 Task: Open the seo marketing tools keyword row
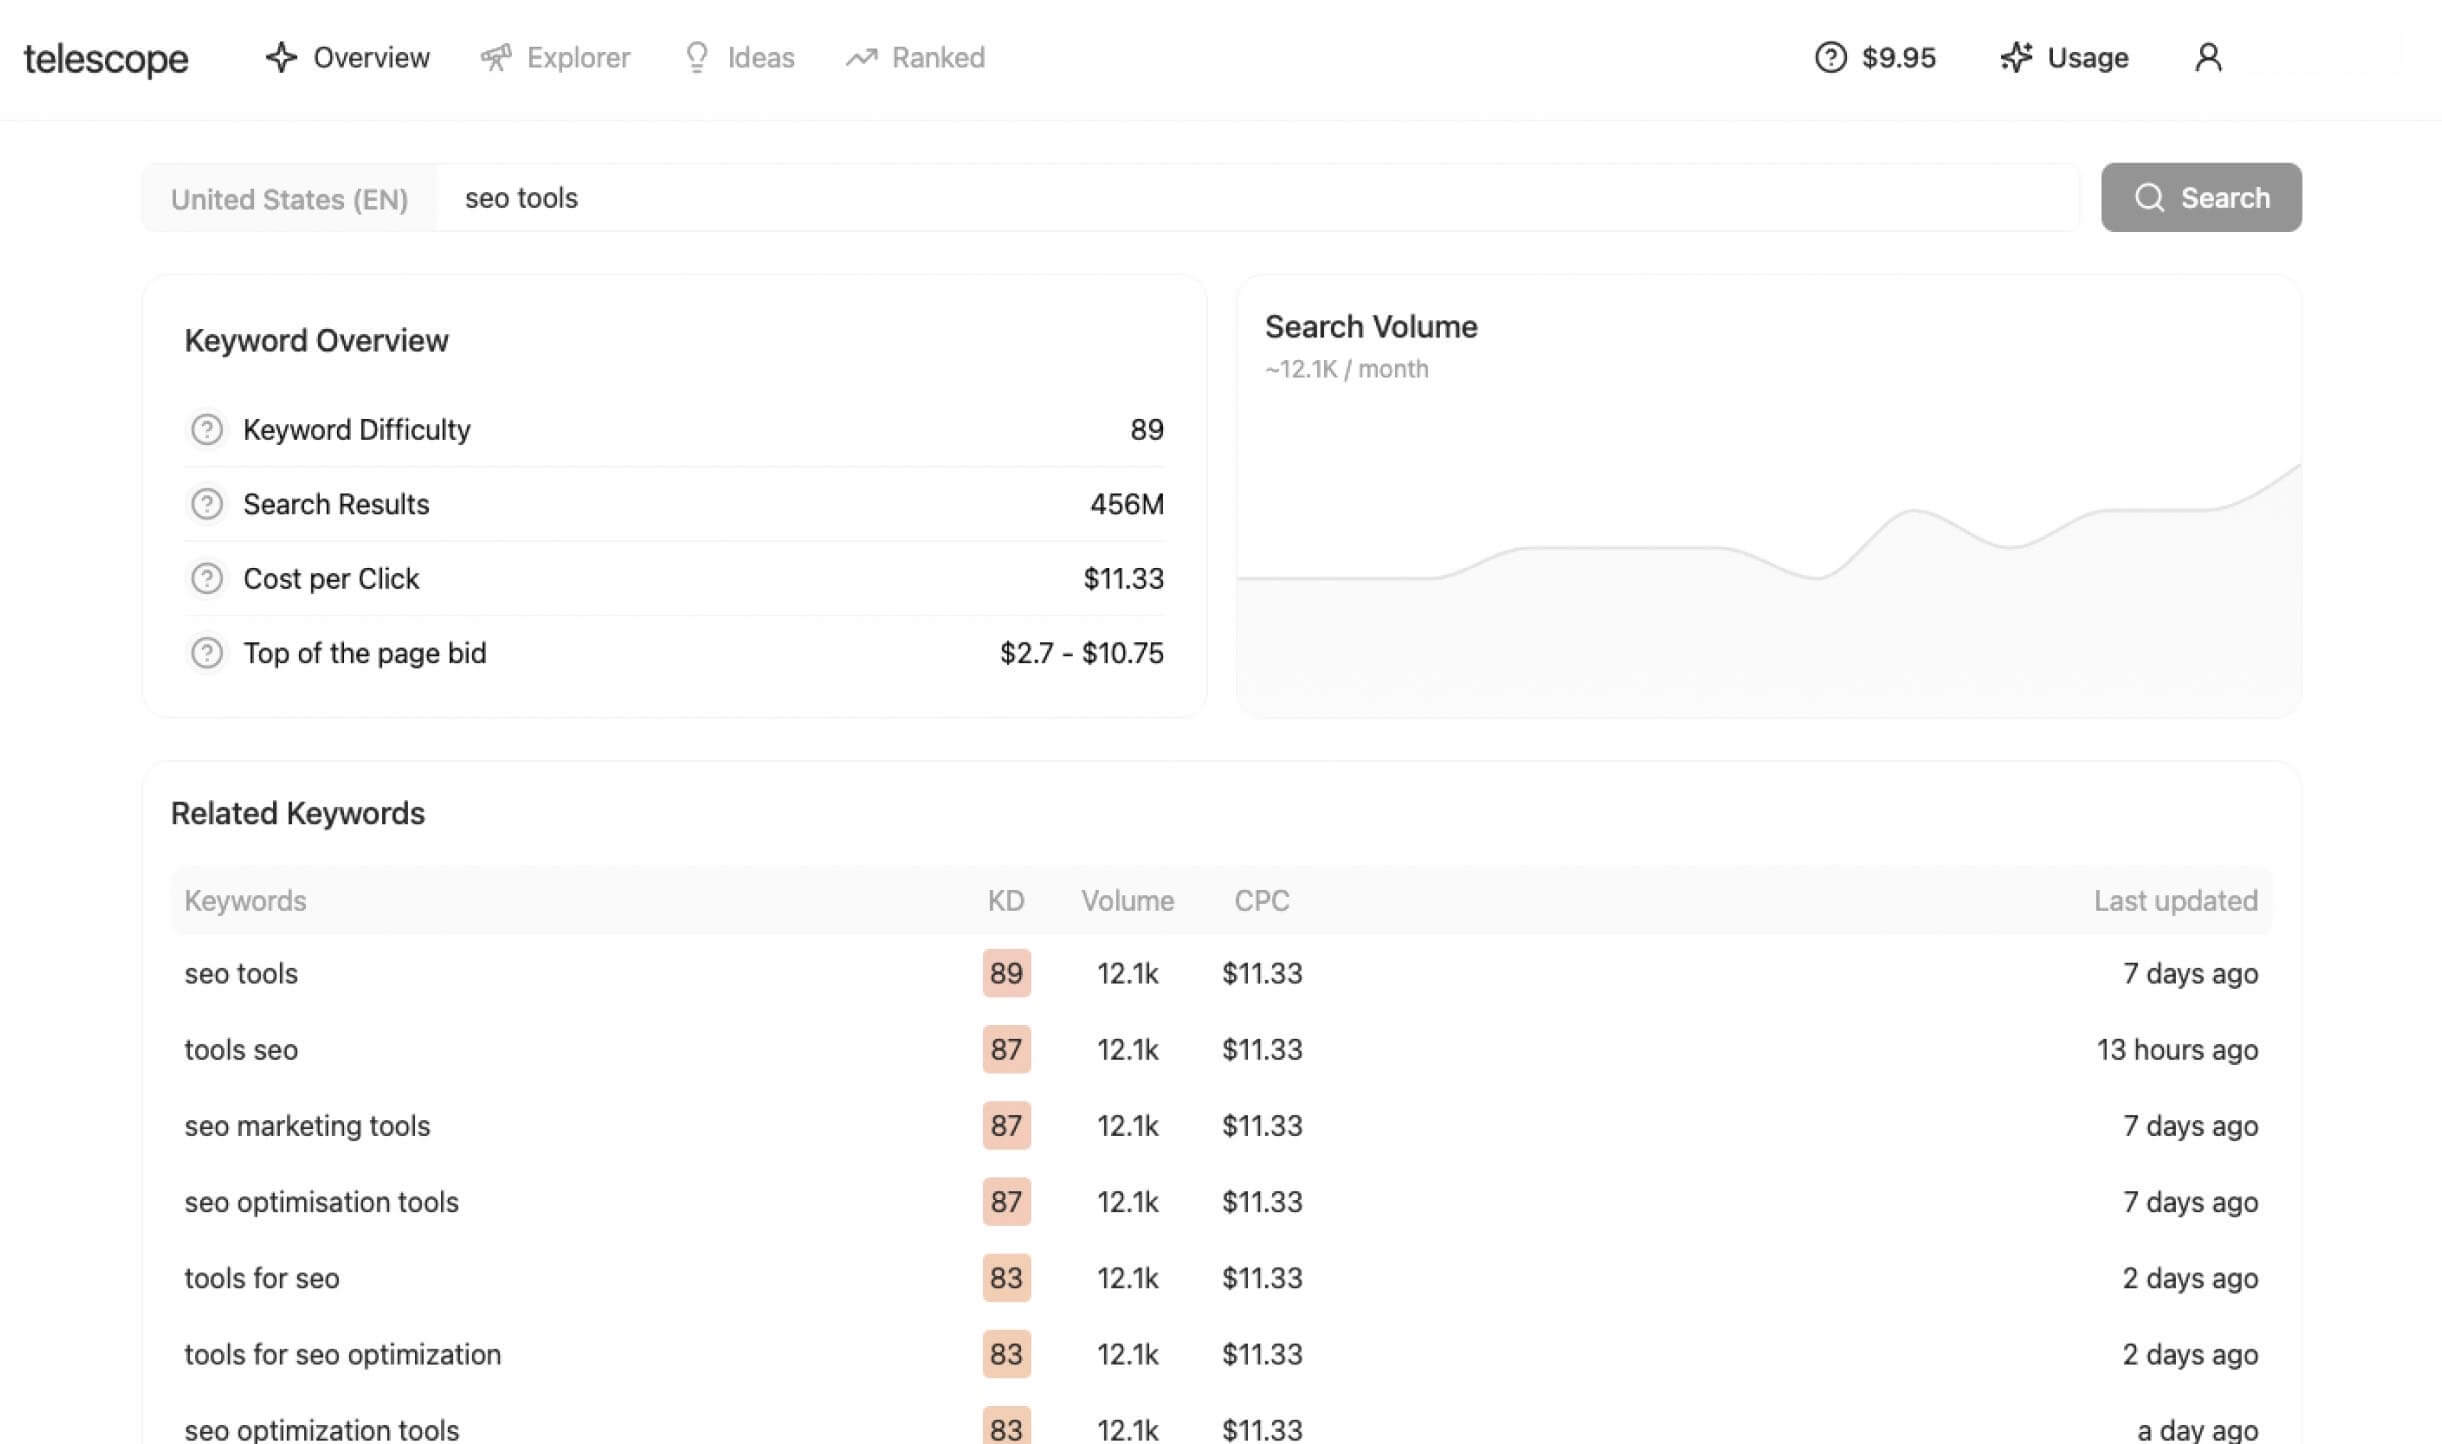click(307, 1126)
